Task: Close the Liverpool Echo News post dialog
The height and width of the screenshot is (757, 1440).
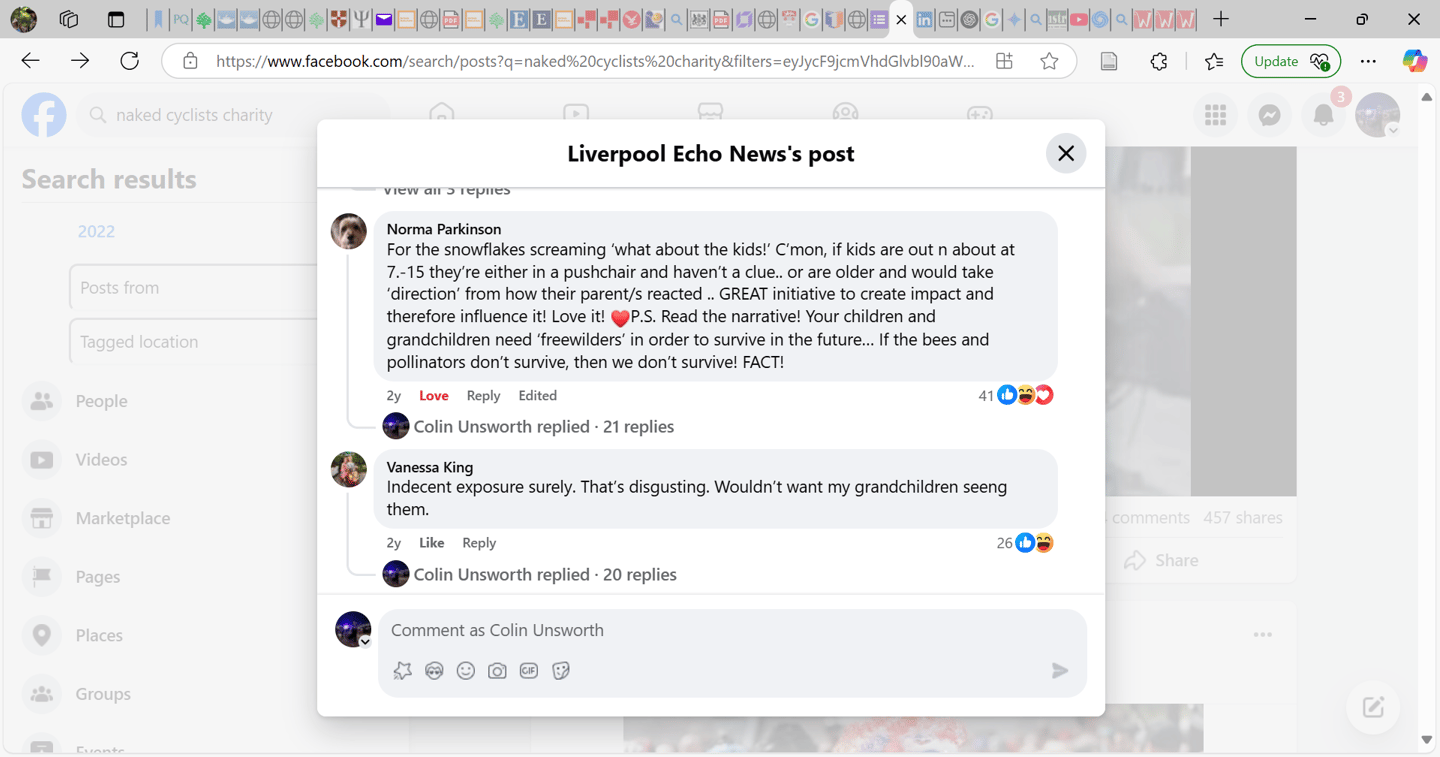Action: point(1066,153)
